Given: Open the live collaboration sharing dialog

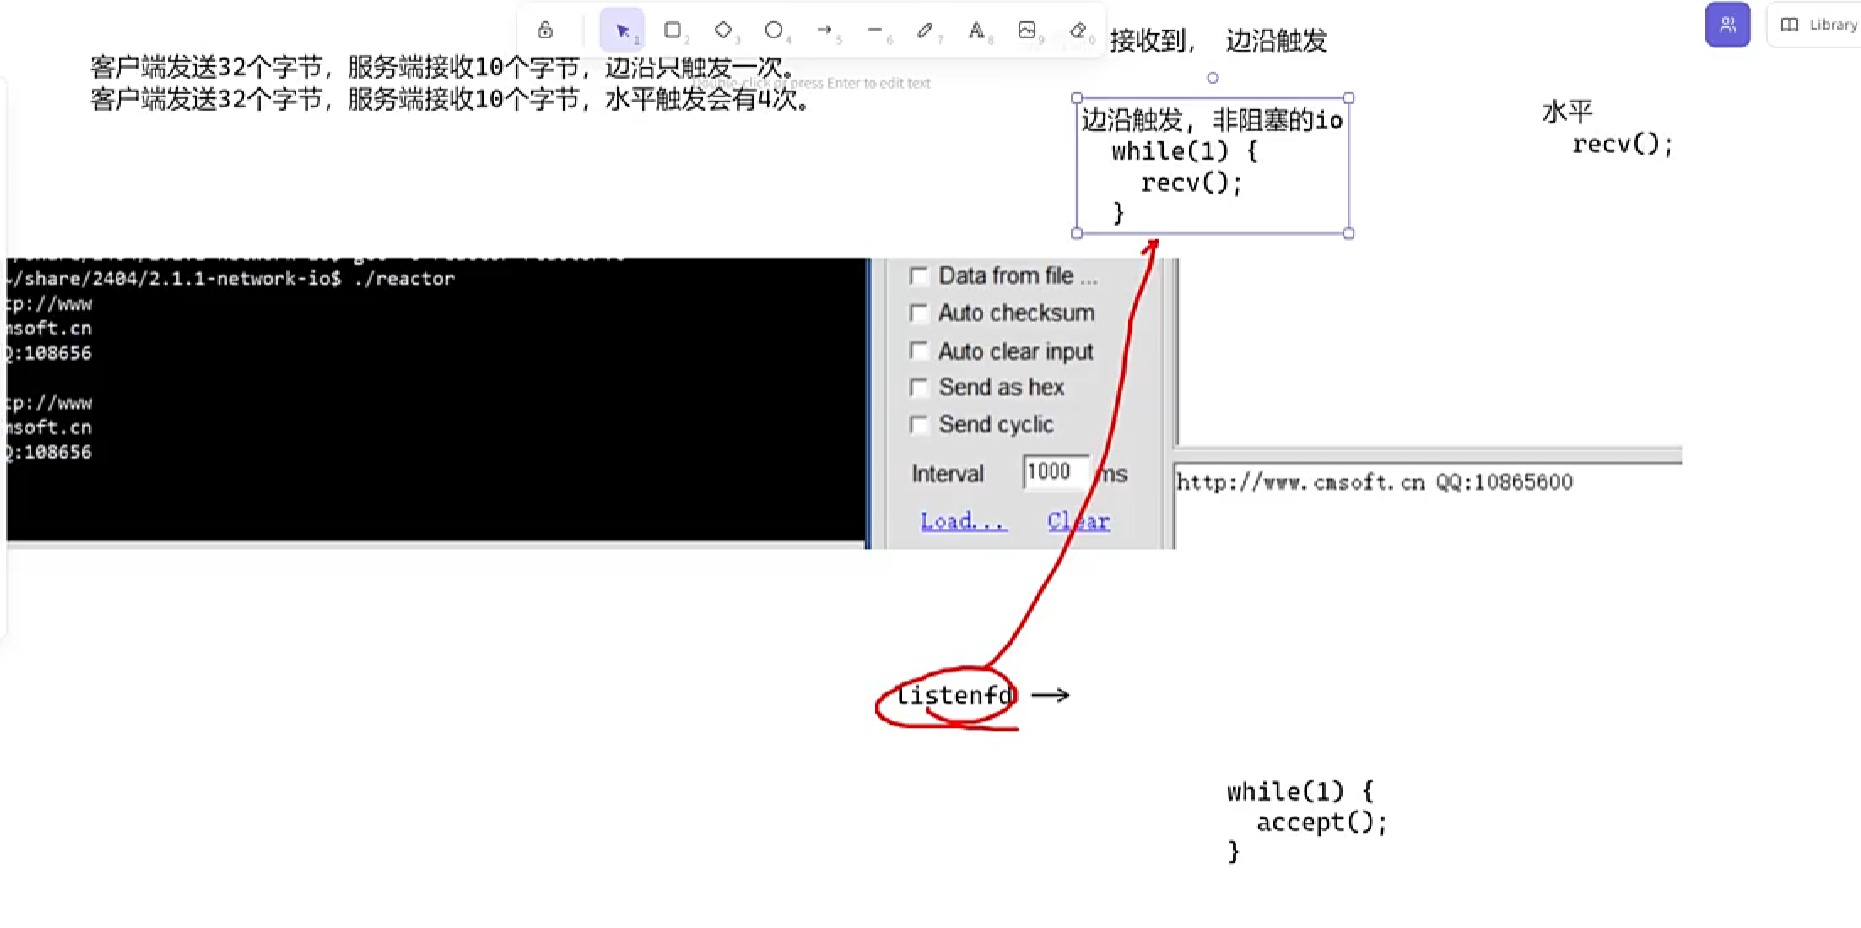Looking at the screenshot, I should coord(1727,25).
